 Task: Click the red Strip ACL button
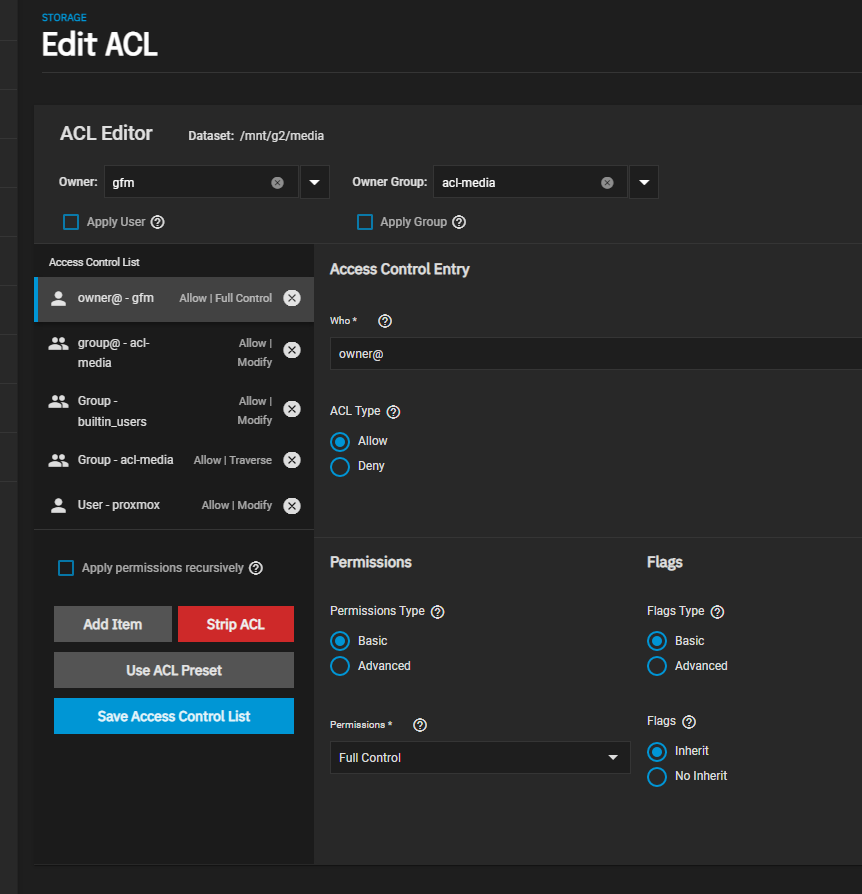(x=236, y=624)
